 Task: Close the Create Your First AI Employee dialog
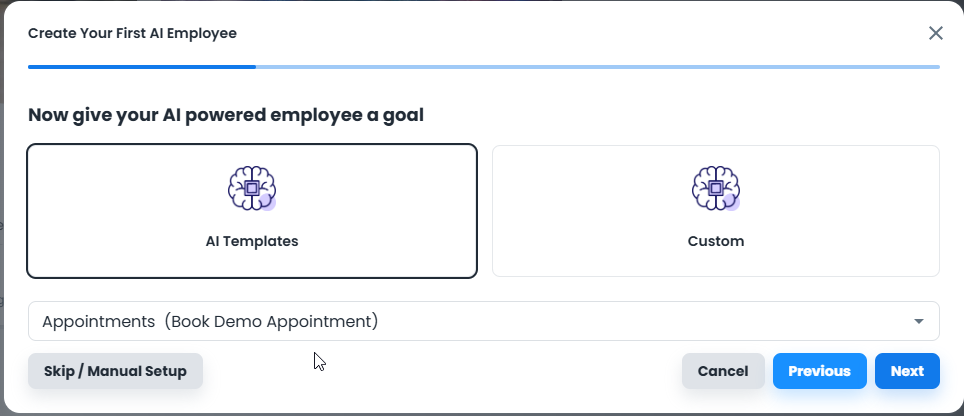click(x=936, y=33)
